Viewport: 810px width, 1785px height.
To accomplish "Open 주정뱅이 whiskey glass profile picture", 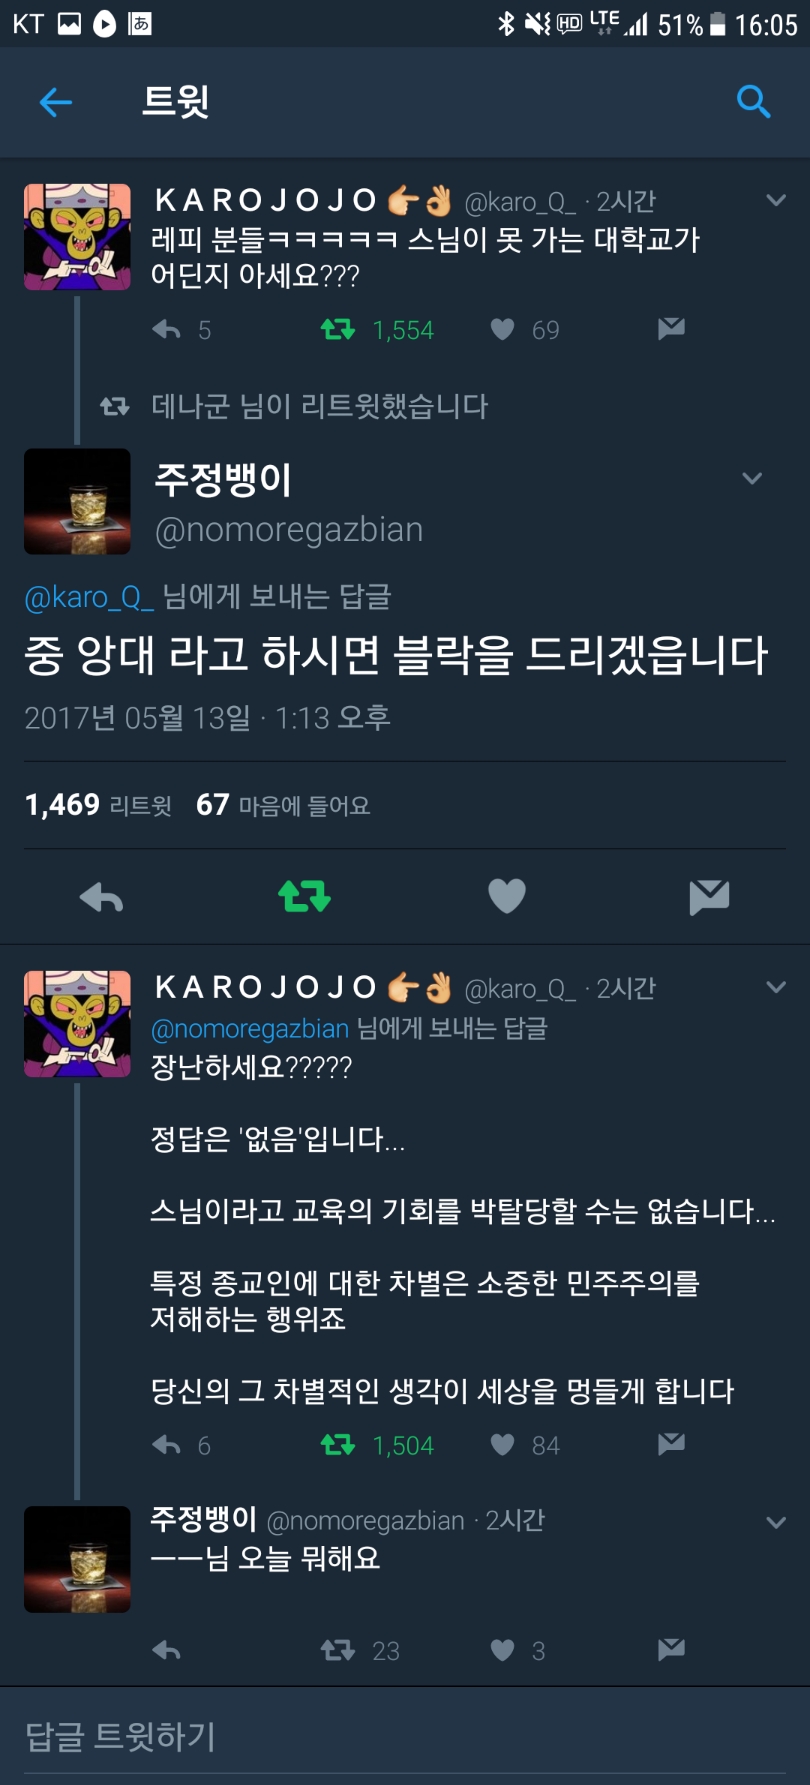I will pos(77,501).
